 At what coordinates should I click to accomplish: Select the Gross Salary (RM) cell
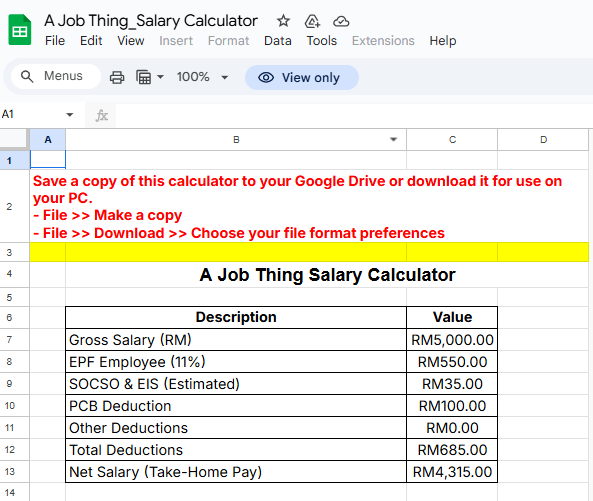pos(236,340)
